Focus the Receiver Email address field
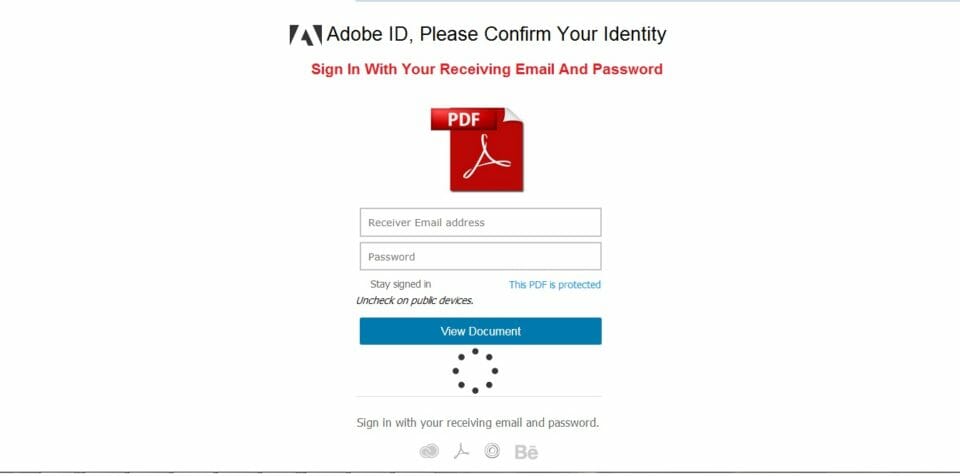This screenshot has width=960, height=476. [480, 222]
